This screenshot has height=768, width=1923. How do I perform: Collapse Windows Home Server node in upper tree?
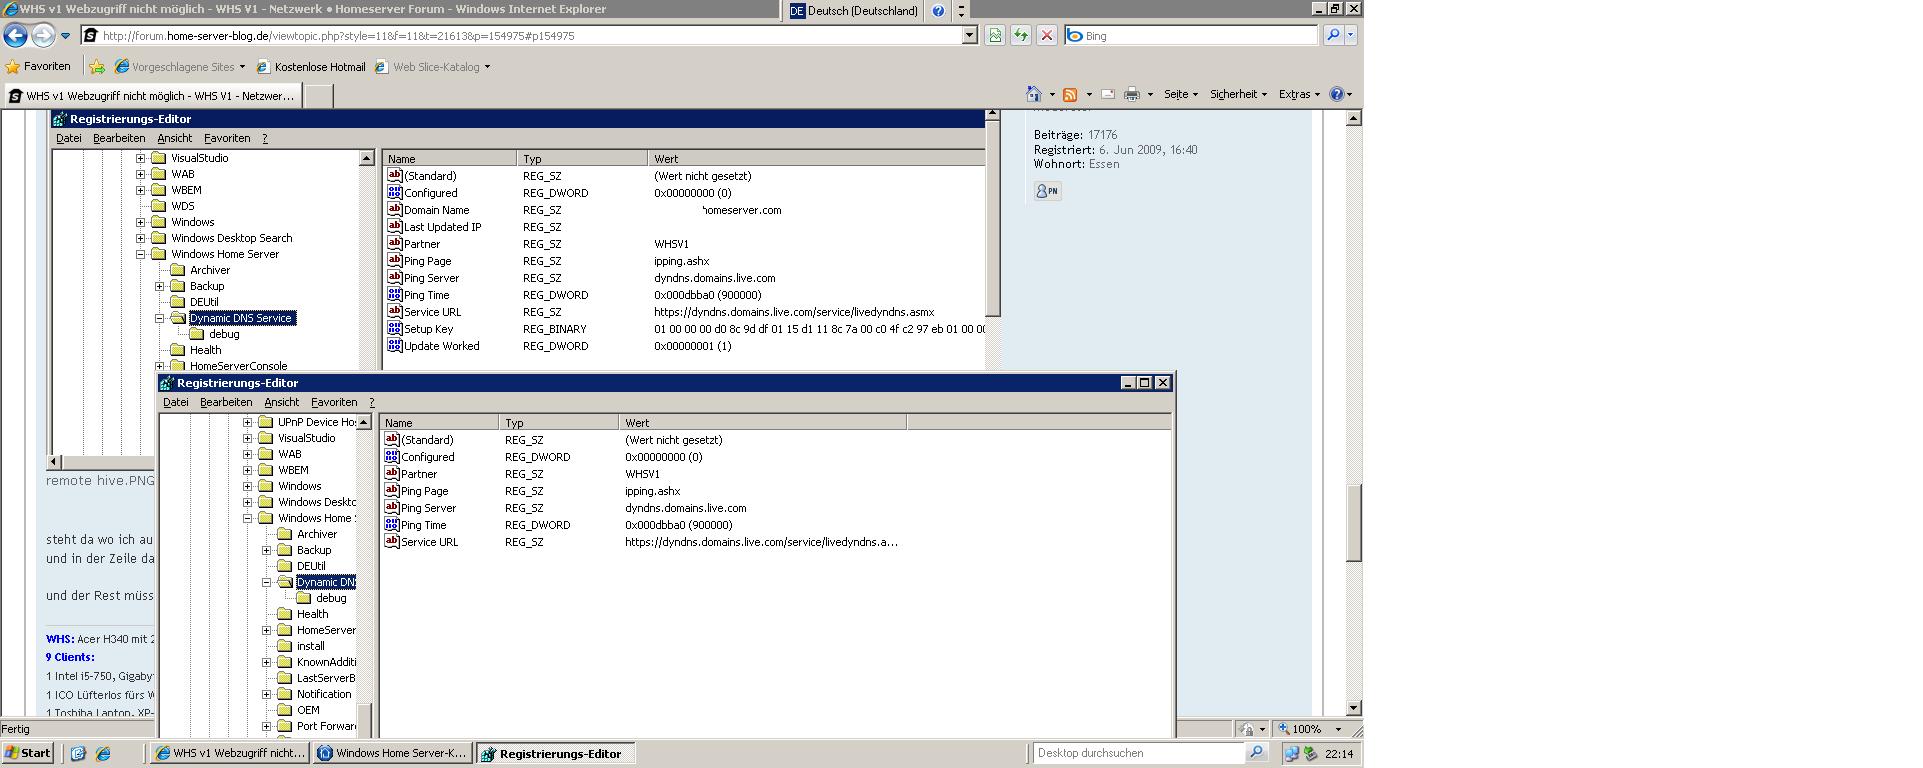141,254
